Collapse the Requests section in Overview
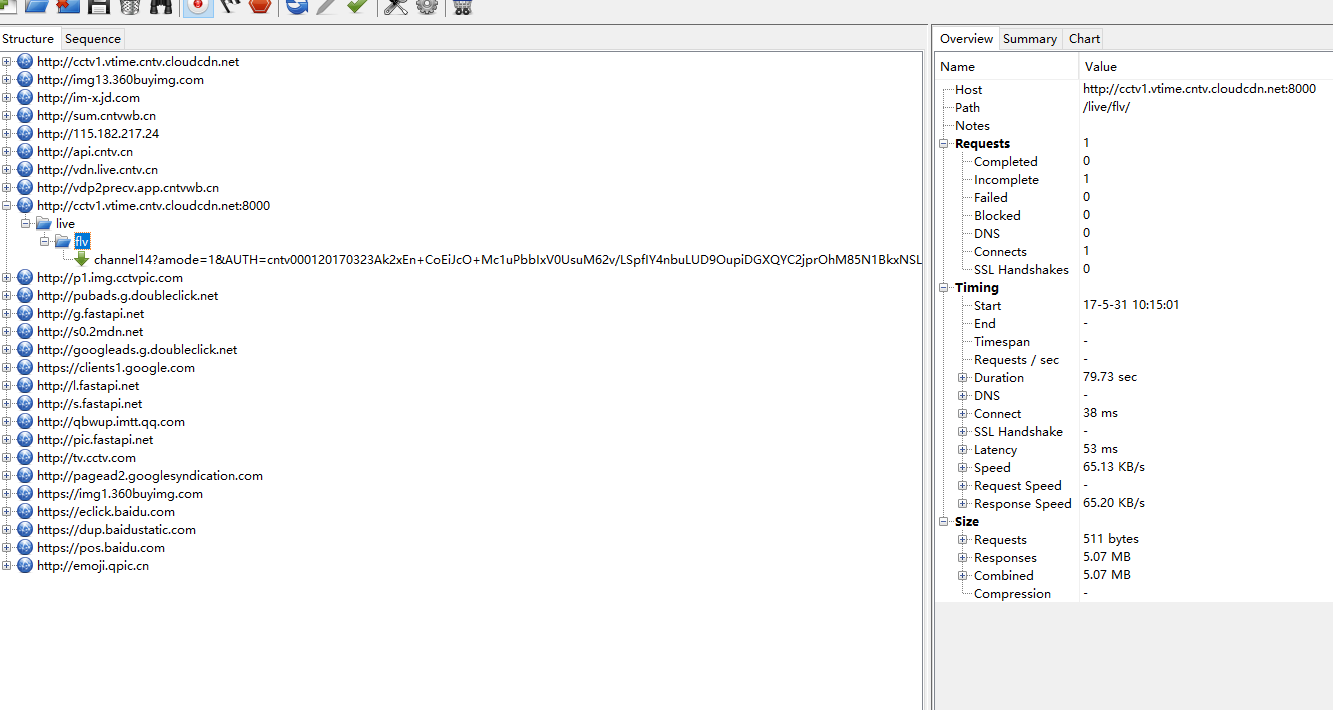The width and height of the screenshot is (1333, 710). point(945,144)
